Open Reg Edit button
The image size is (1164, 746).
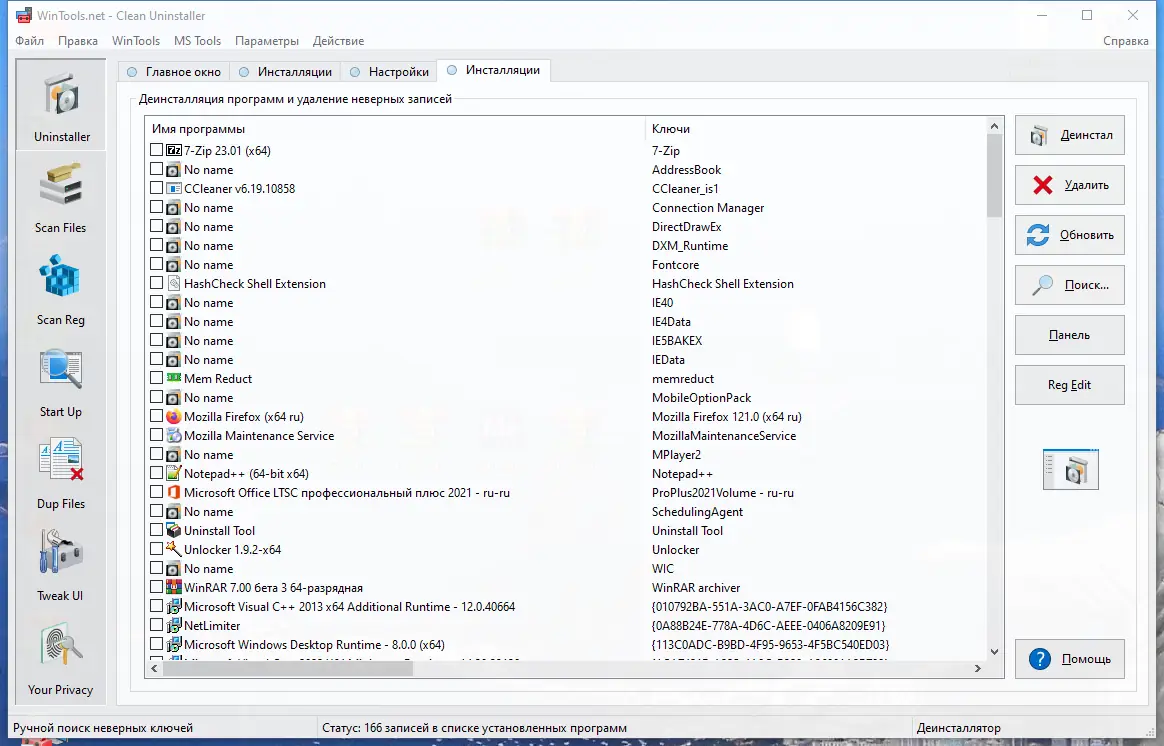[1070, 385]
